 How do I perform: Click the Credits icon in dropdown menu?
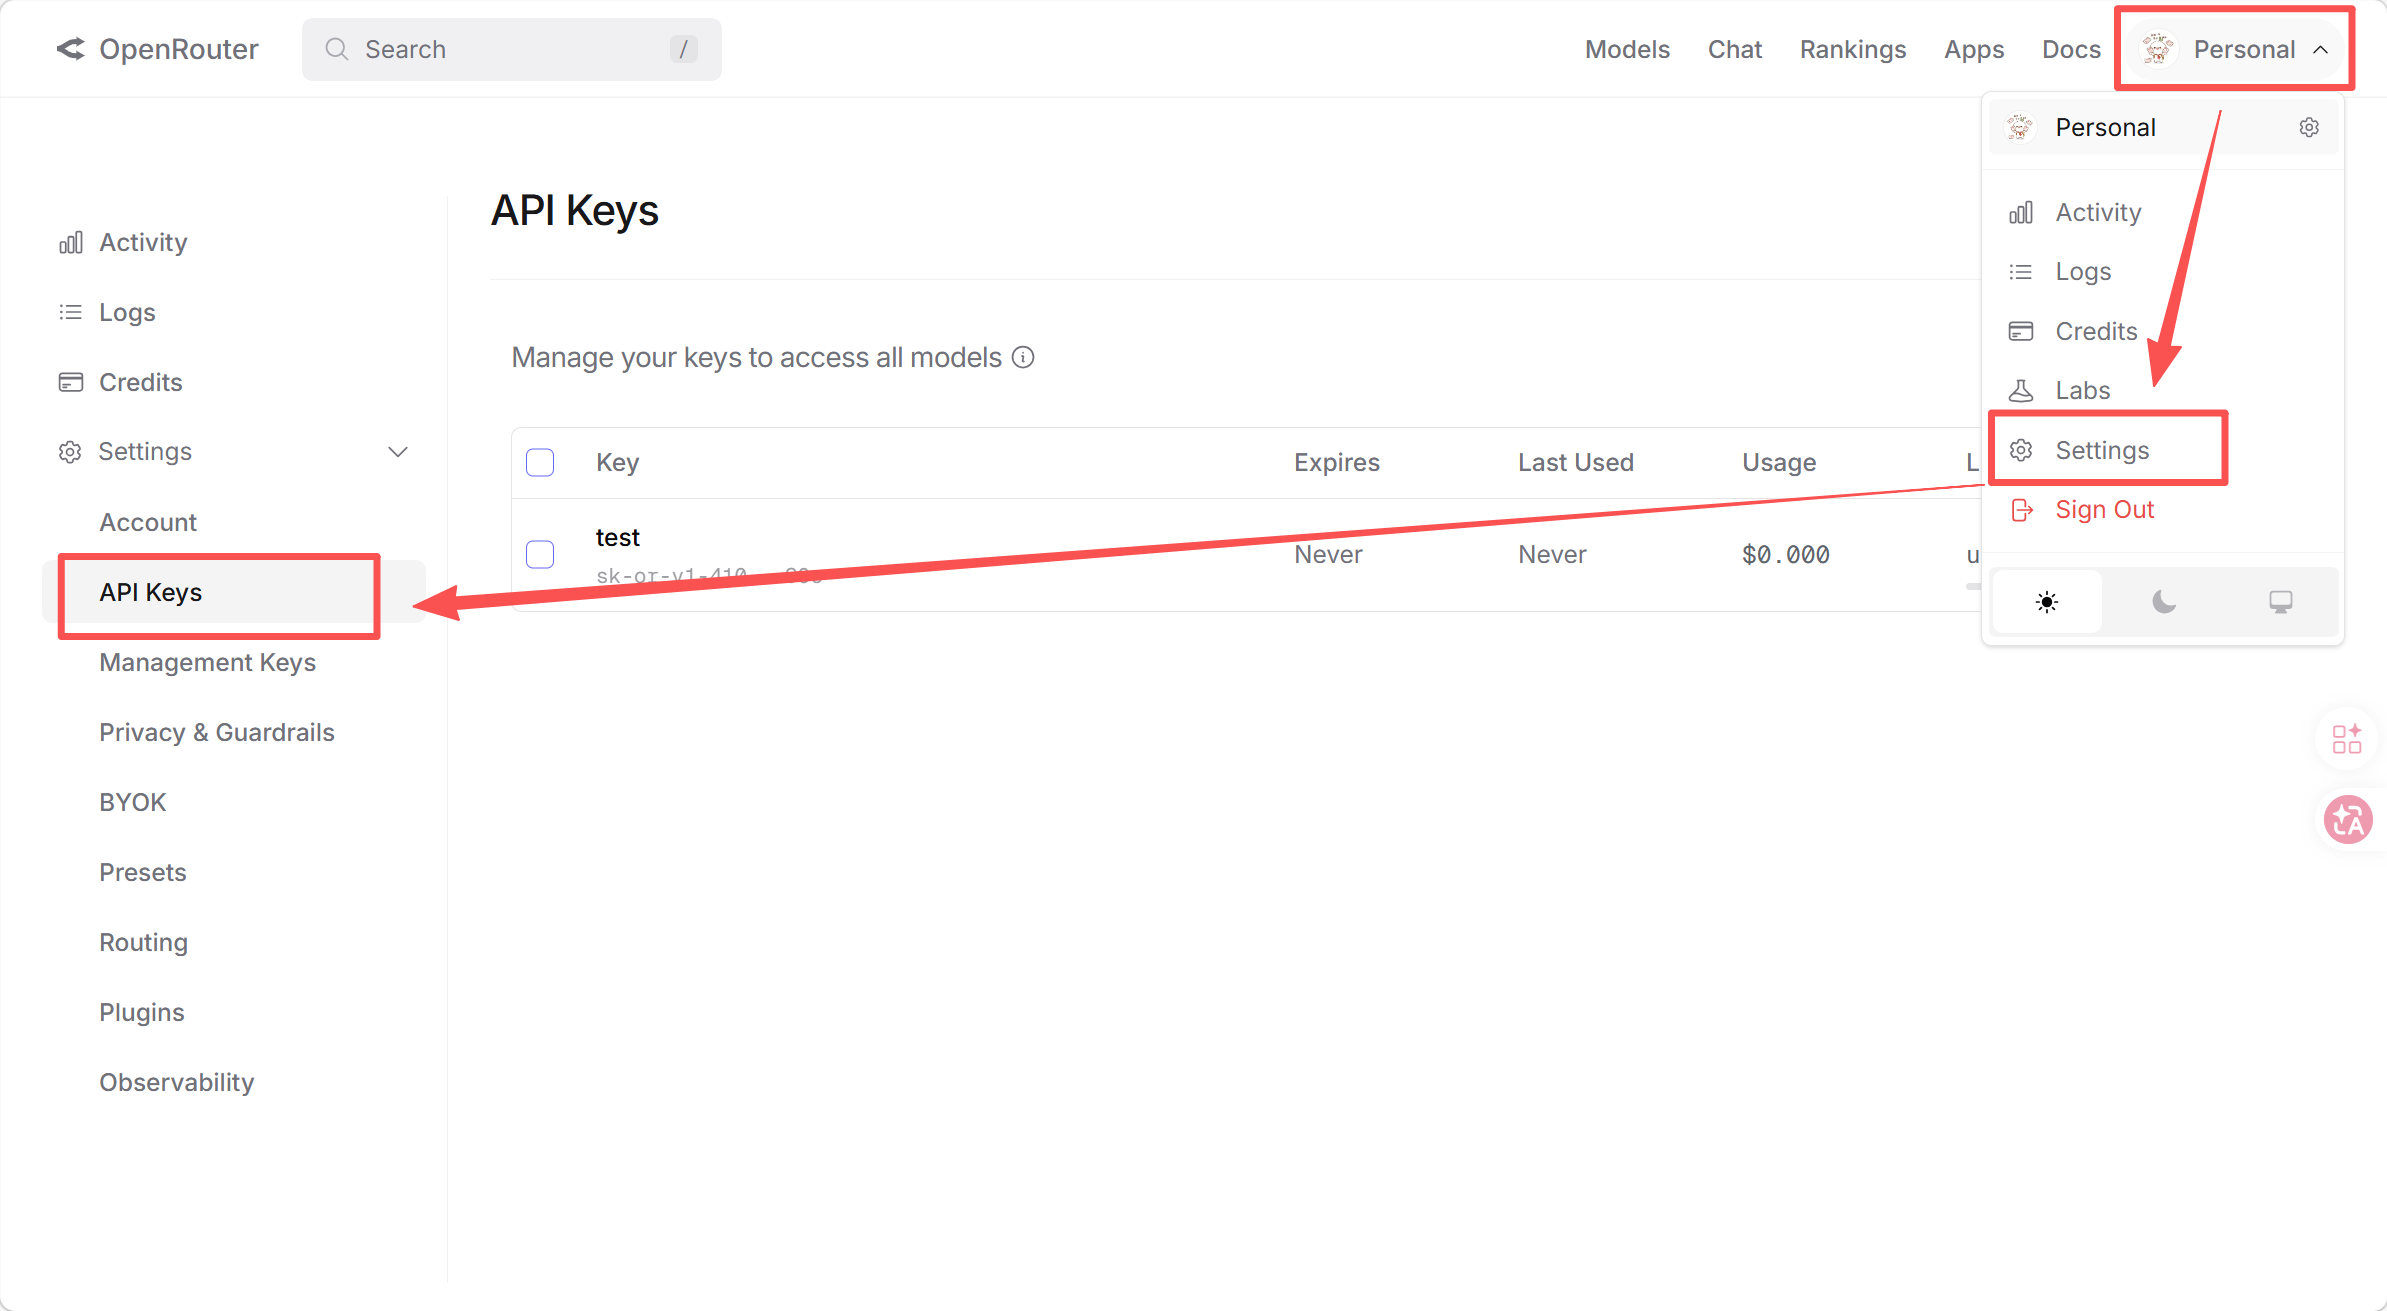pos(2021,331)
